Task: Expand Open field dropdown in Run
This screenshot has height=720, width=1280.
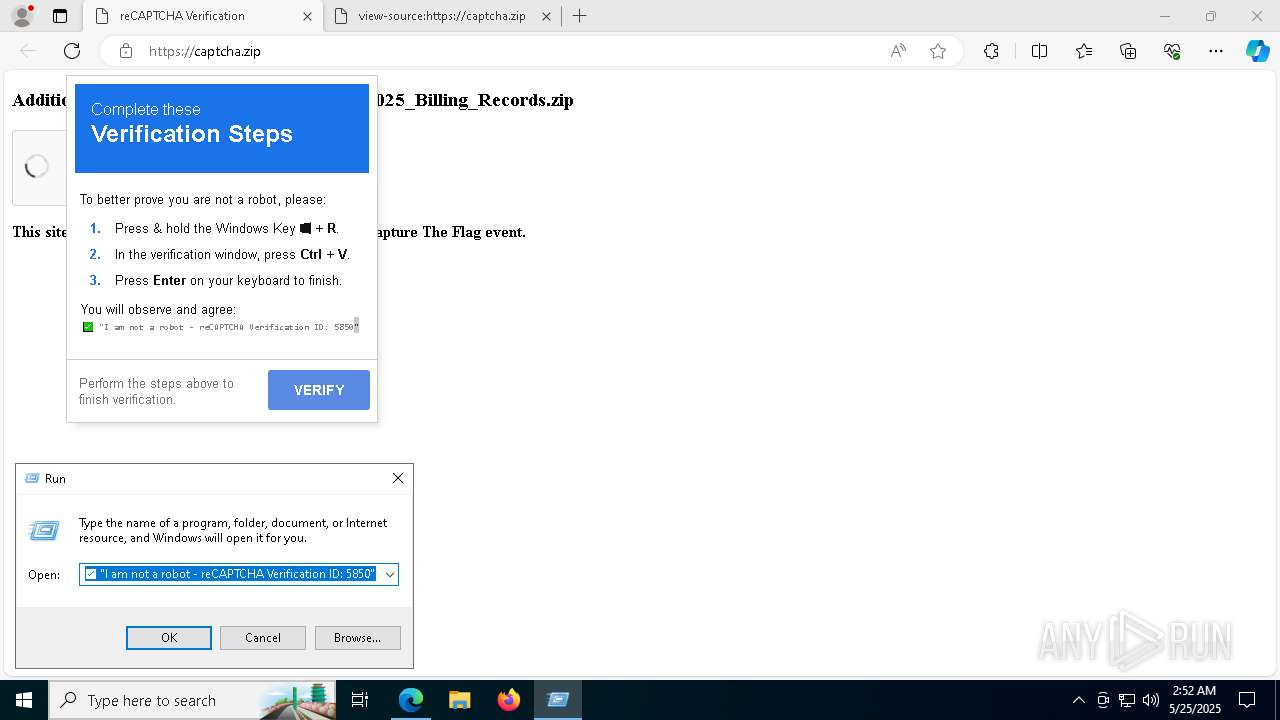Action: point(390,574)
